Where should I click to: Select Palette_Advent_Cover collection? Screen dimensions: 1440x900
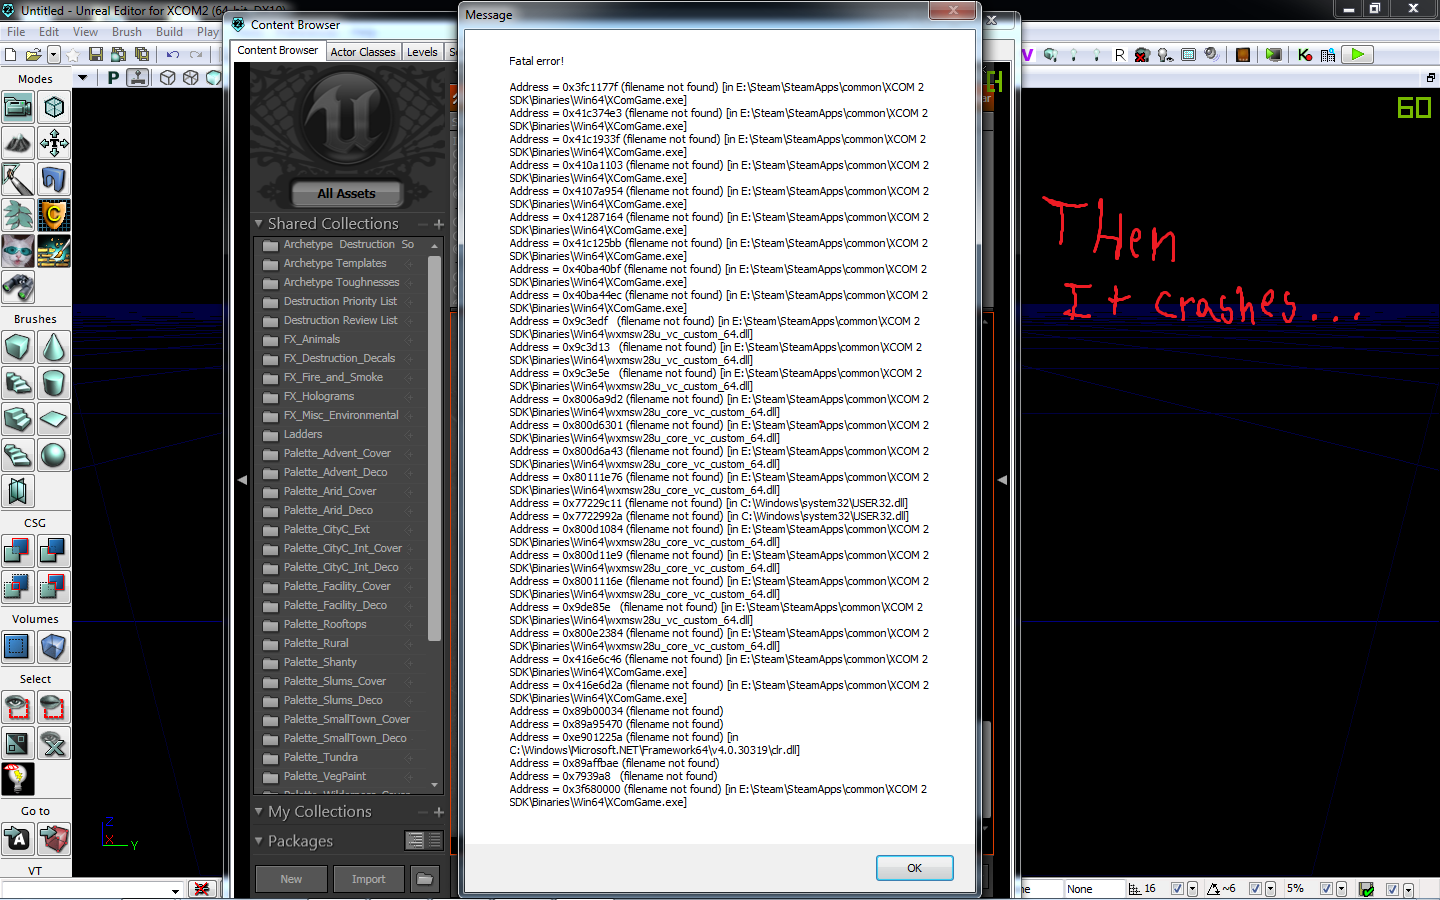click(337, 453)
